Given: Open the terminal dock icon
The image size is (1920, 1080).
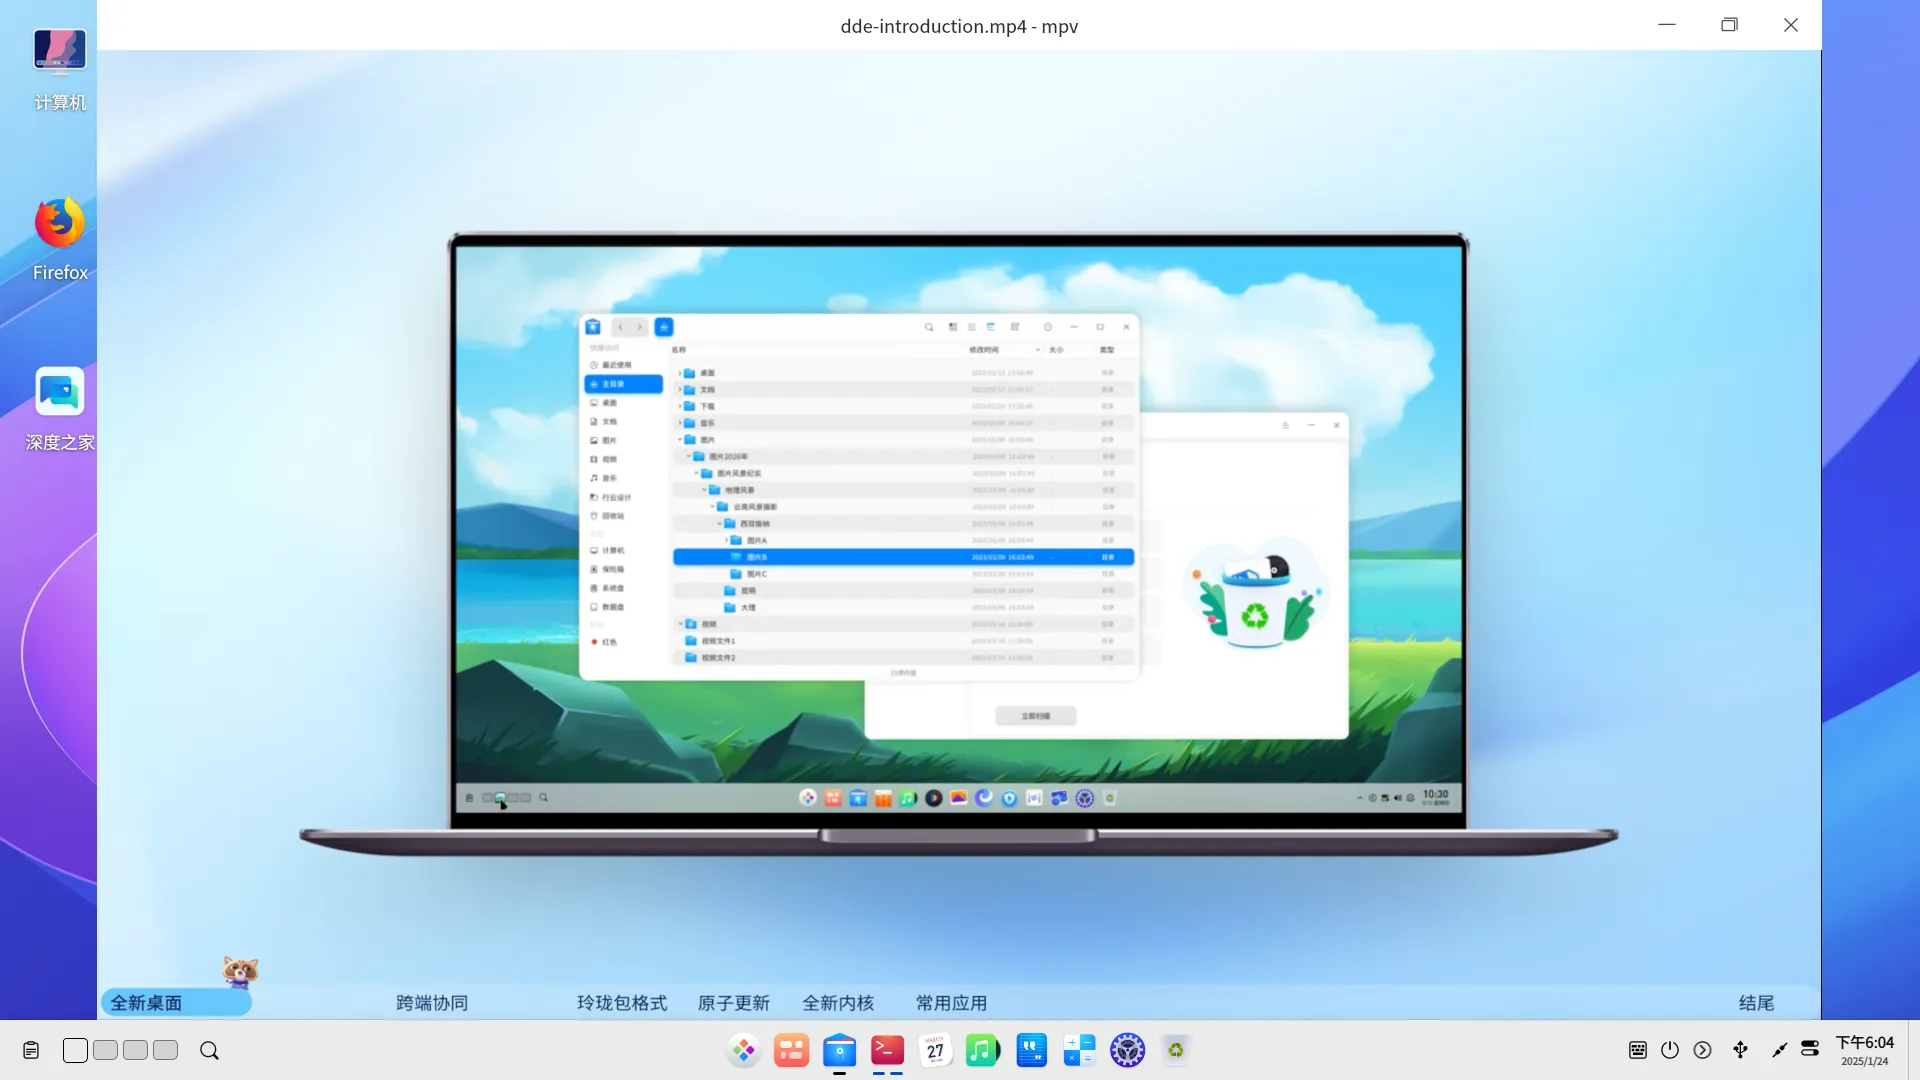Looking at the screenshot, I should [887, 1050].
